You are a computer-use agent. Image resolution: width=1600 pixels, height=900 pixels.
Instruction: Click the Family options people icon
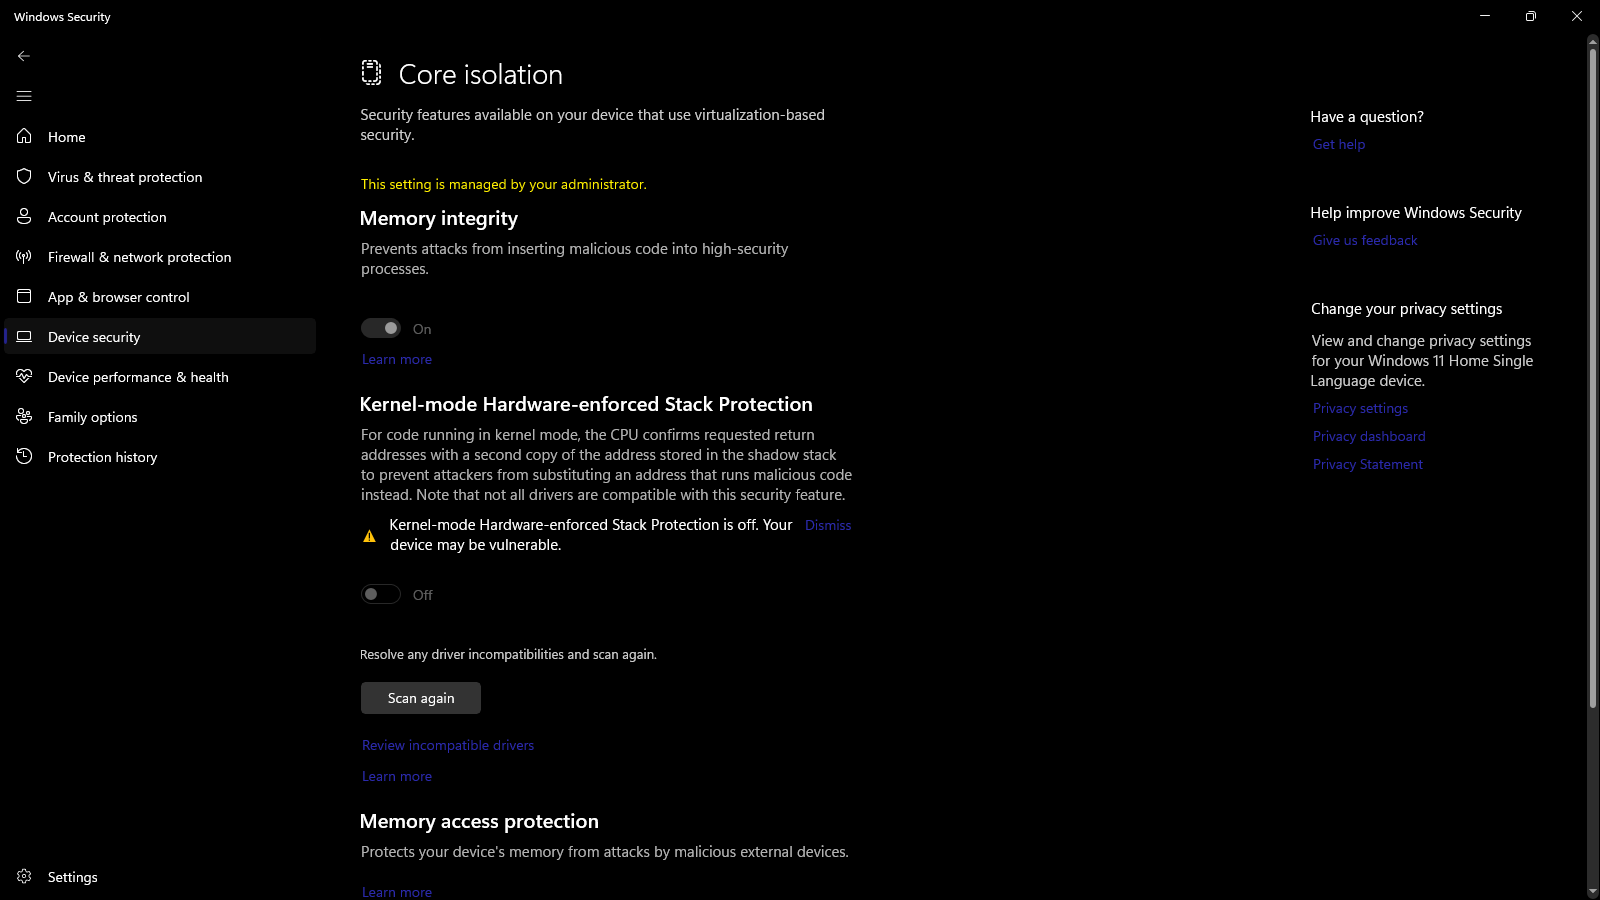[24, 416]
